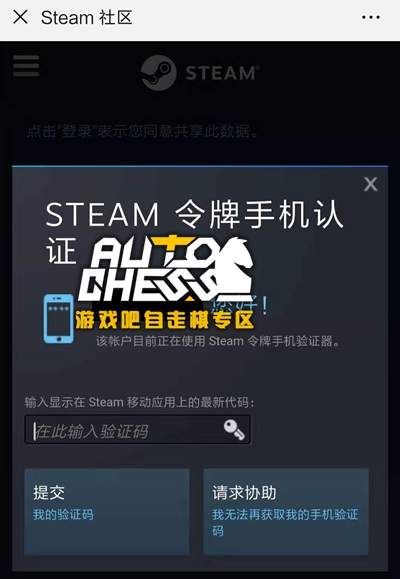400x579 pixels.
Task: Open the three-dot more options menu
Action: point(371,17)
